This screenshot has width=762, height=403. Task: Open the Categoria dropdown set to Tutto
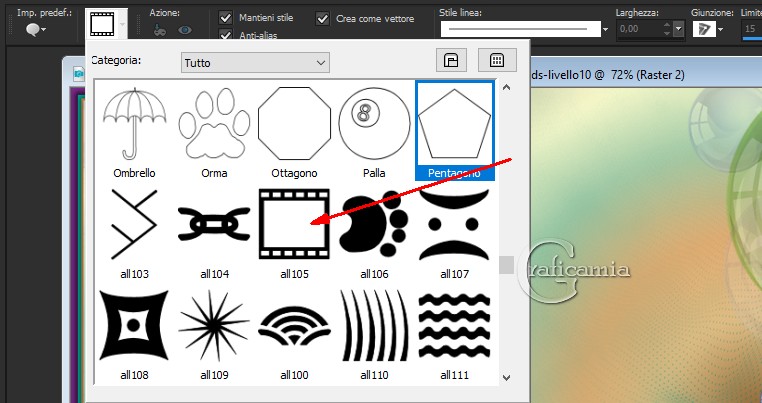(x=255, y=62)
